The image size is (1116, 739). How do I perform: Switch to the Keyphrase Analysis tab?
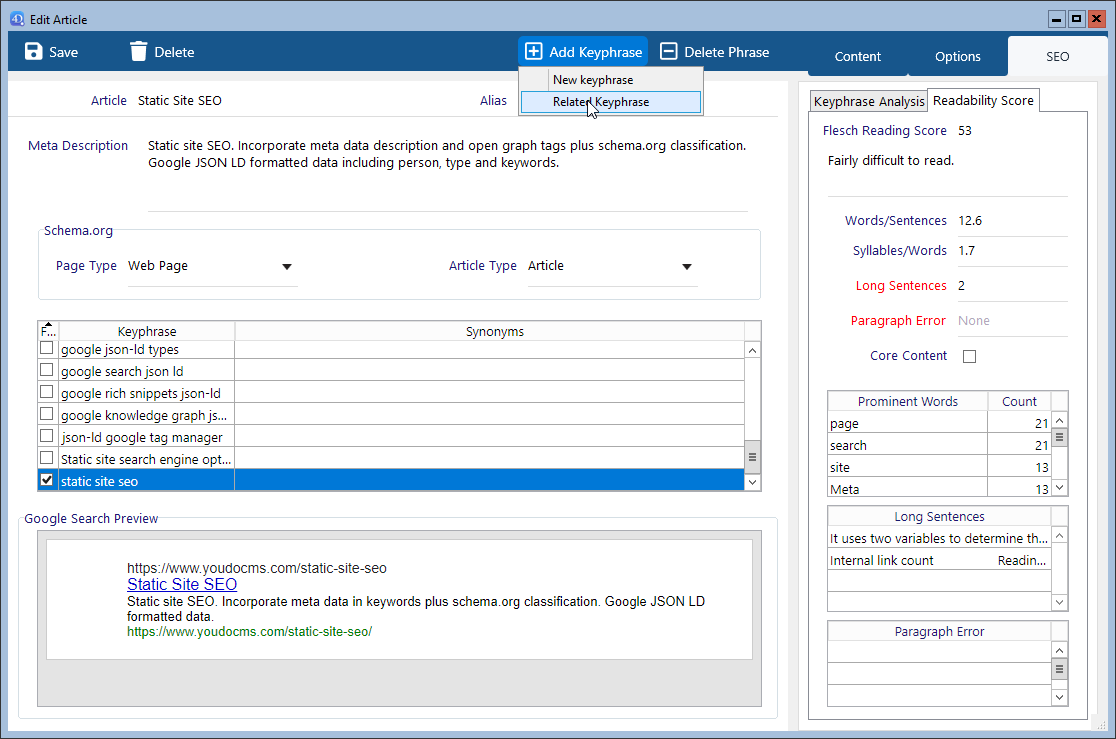pyautogui.click(x=869, y=102)
